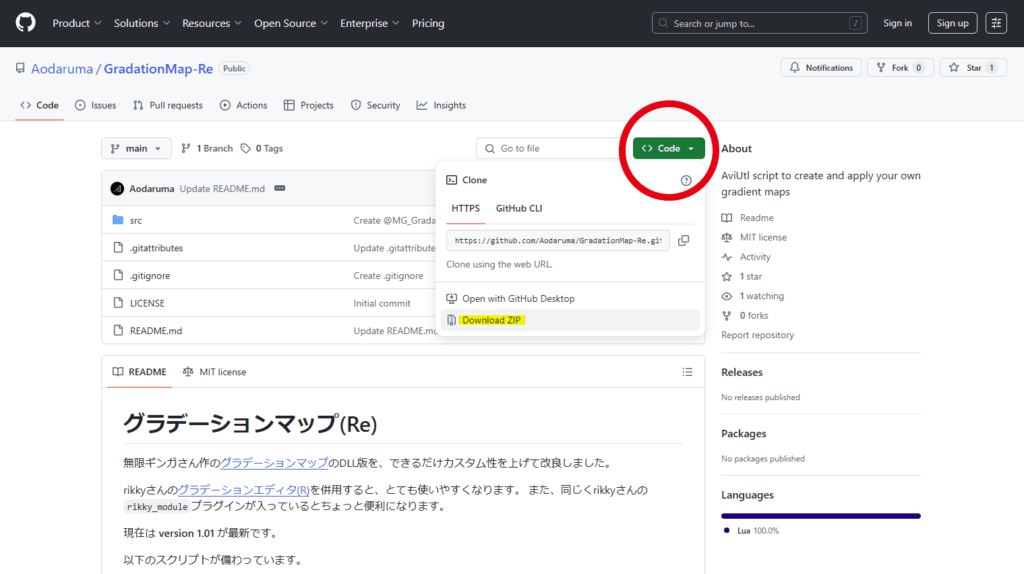Open the グラデーションマップ link in README
1024x574 pixels.
click(x=274, y=463)
